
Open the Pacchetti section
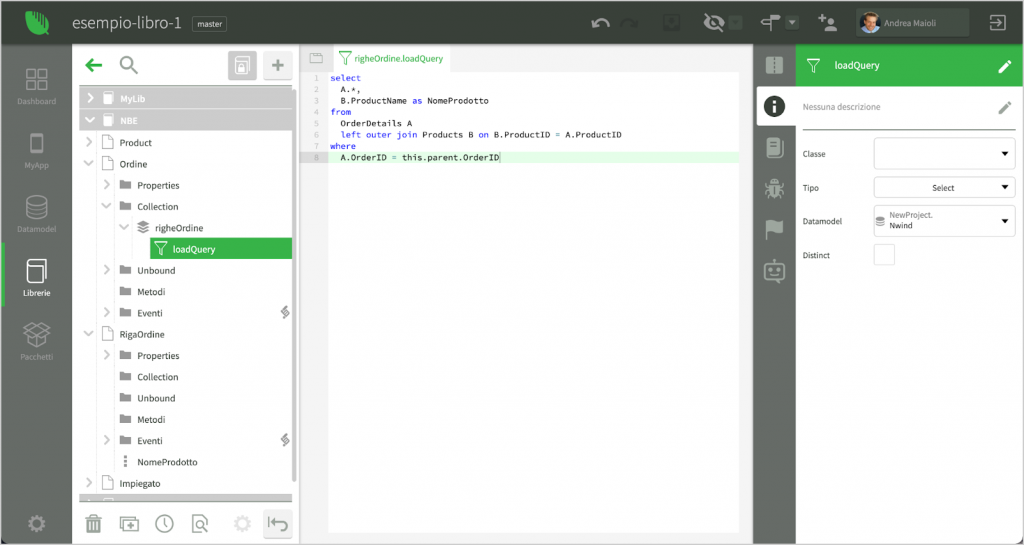tap(37, 341)
